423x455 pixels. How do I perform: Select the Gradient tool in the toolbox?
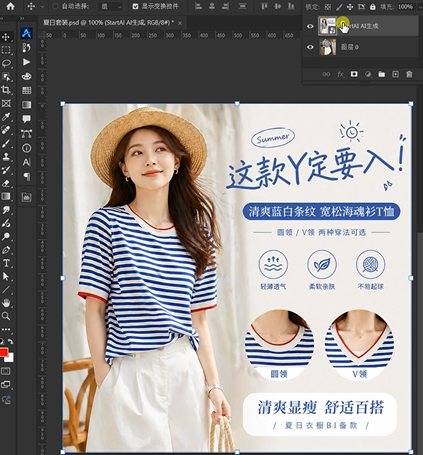pyautogui.click(x=6, y=196)
